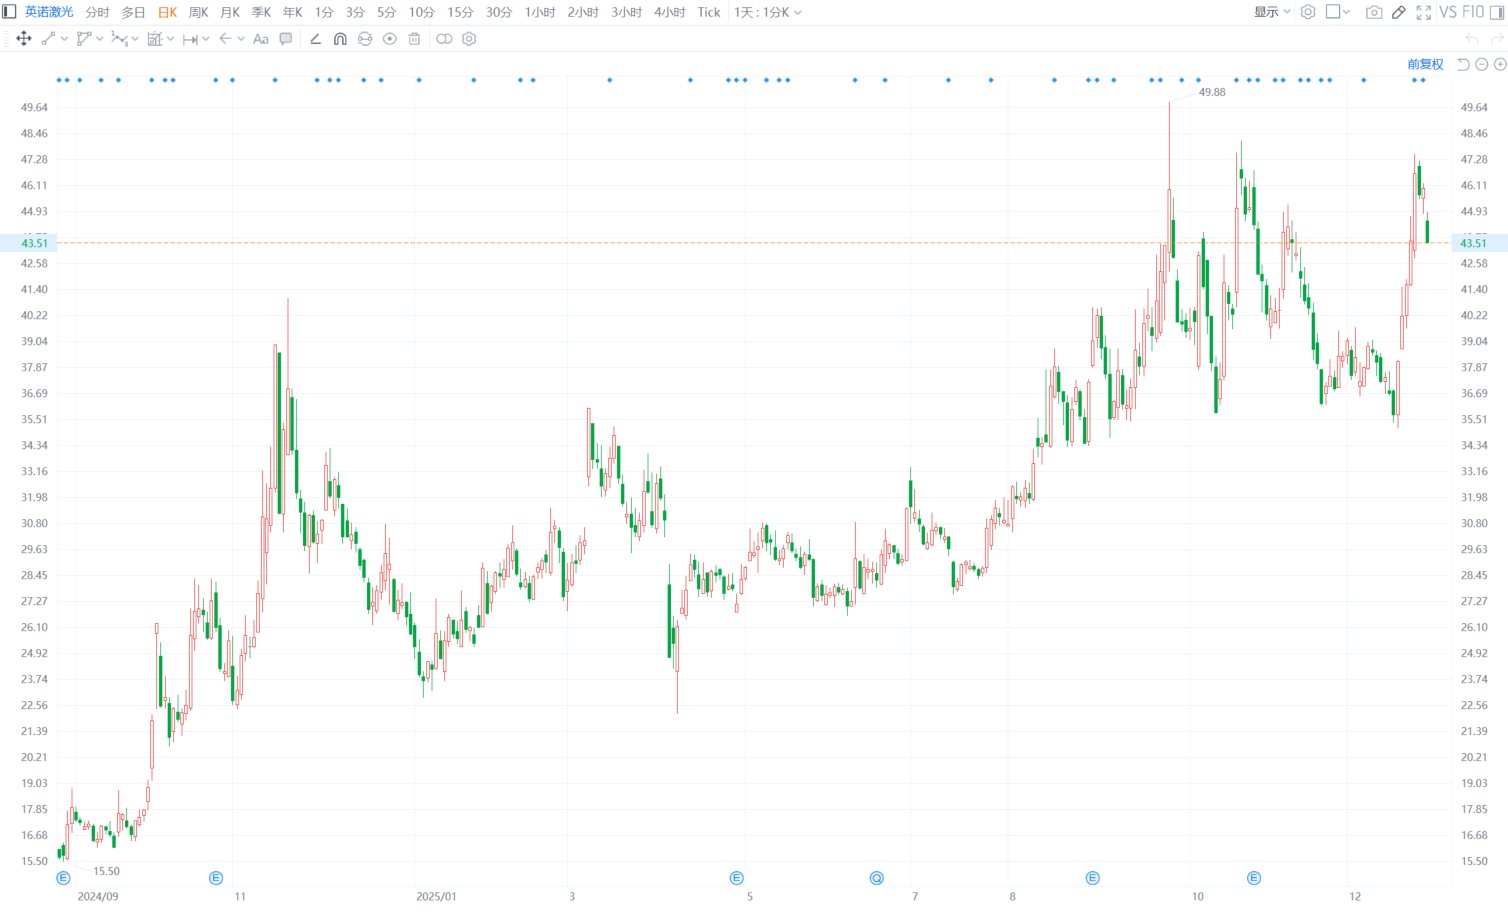Screen dimensions: 1508x912
Task: Expand the arrow marker tool options
Action: pos(241,39)
